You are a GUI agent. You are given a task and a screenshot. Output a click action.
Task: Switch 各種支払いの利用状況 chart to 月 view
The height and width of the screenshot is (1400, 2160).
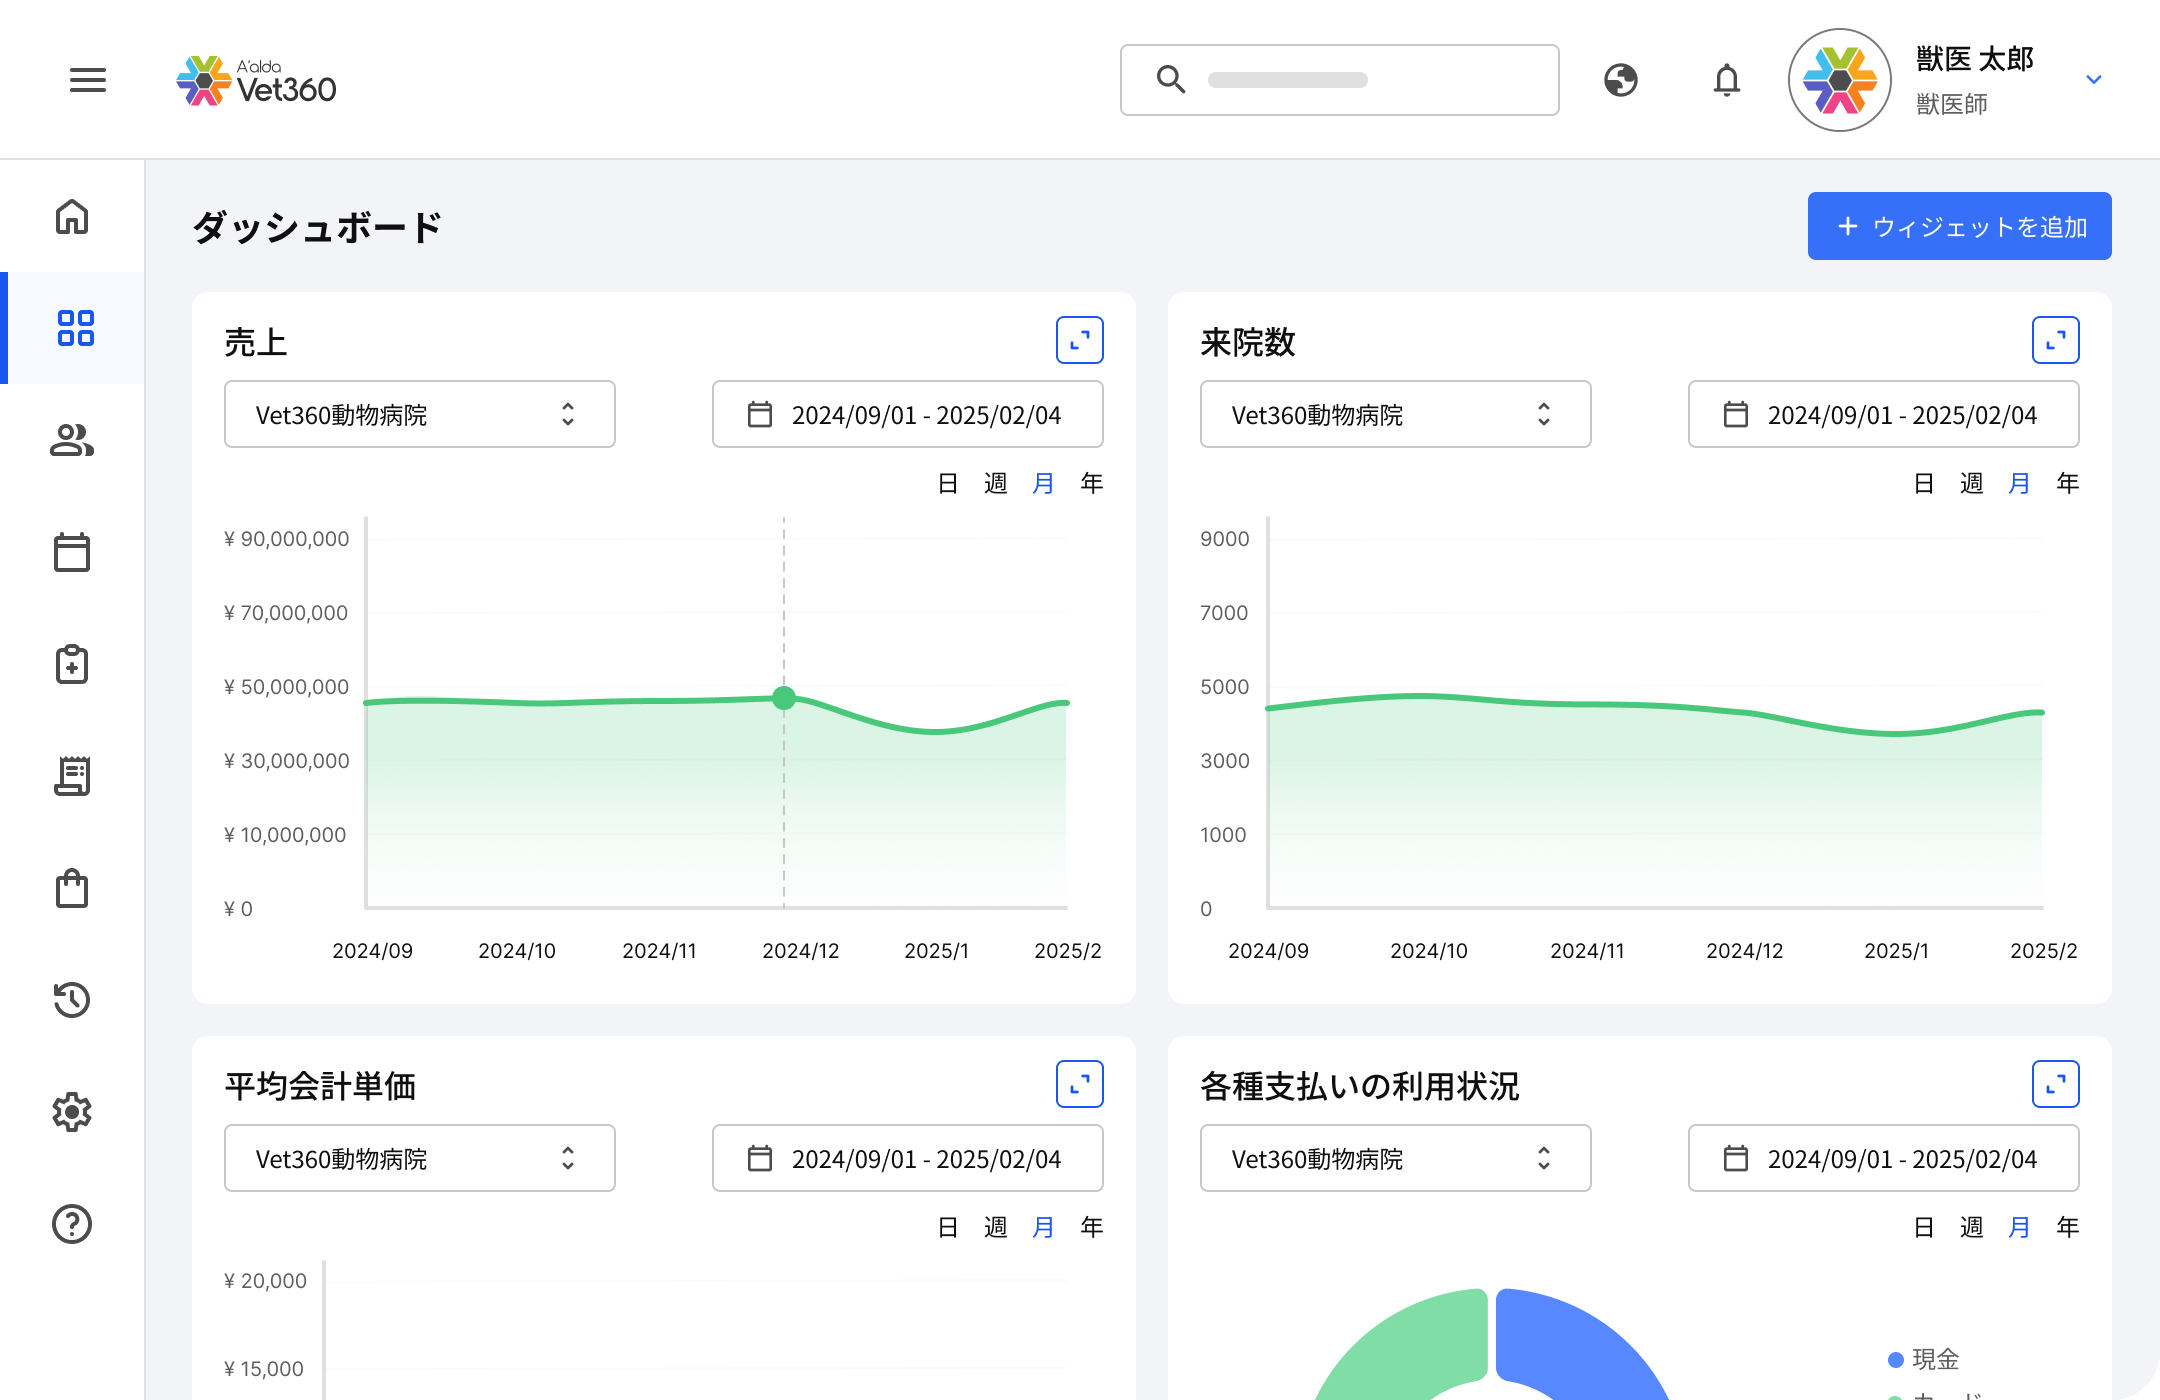[2020, 1228]
